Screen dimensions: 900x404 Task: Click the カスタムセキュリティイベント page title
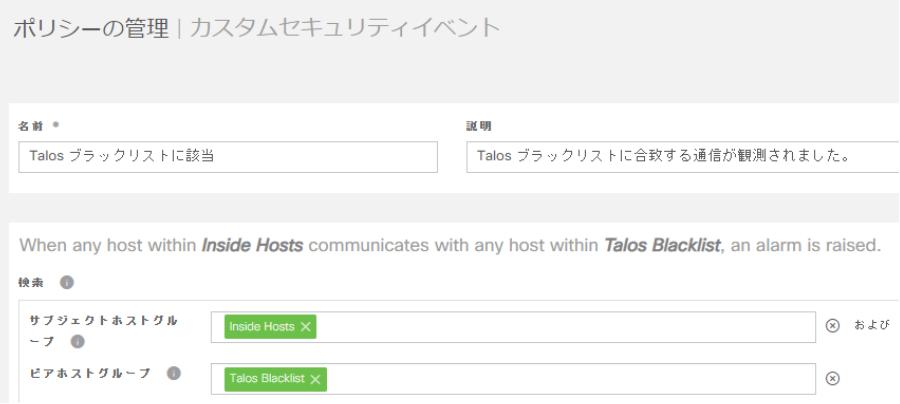(x=344, y=28)
